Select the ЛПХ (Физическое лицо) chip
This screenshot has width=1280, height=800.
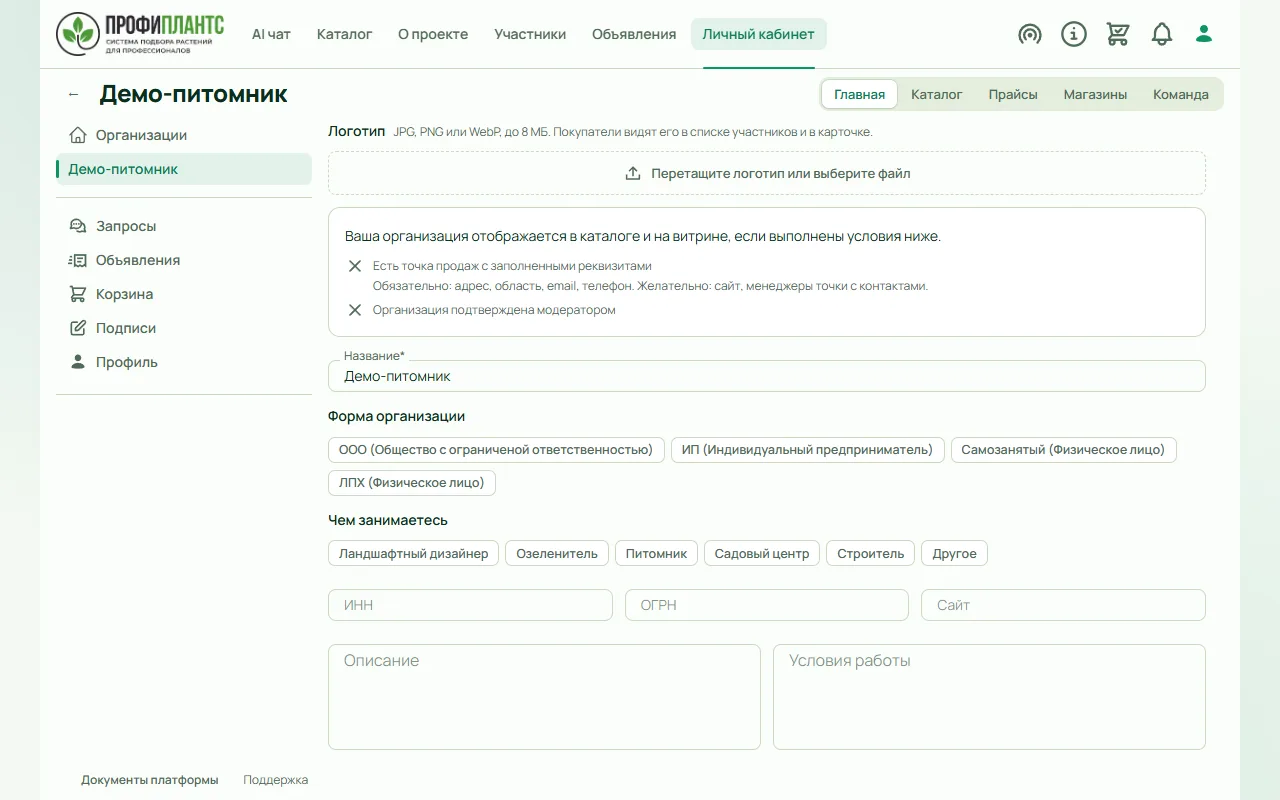tap(411, 483)
